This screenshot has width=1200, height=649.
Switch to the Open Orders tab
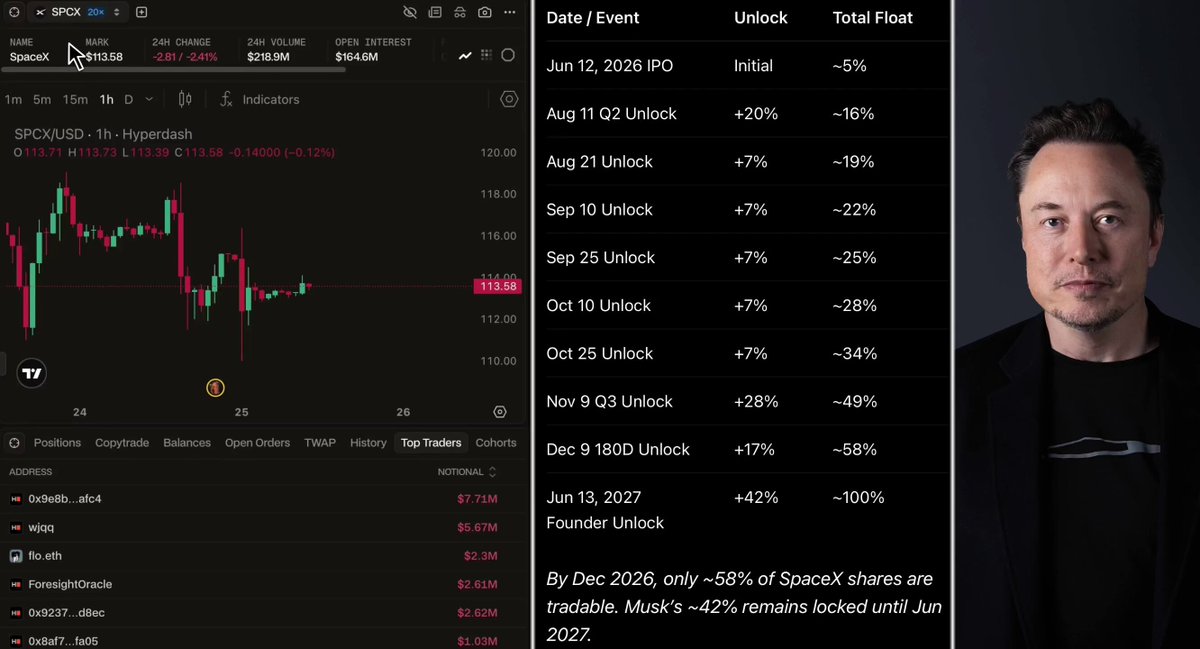[257, 443]
